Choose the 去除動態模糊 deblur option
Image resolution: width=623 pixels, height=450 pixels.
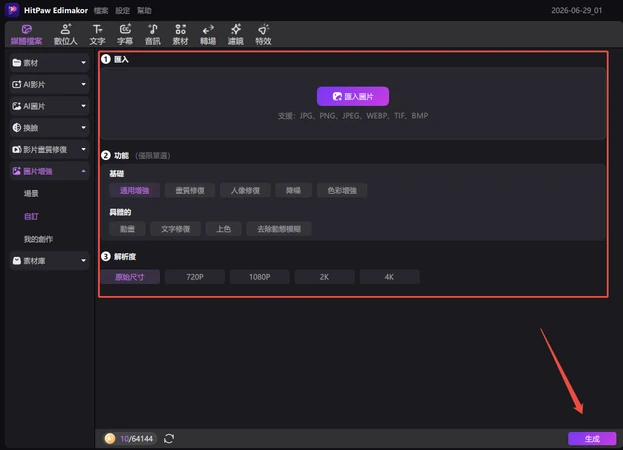(x=279, y=229)
